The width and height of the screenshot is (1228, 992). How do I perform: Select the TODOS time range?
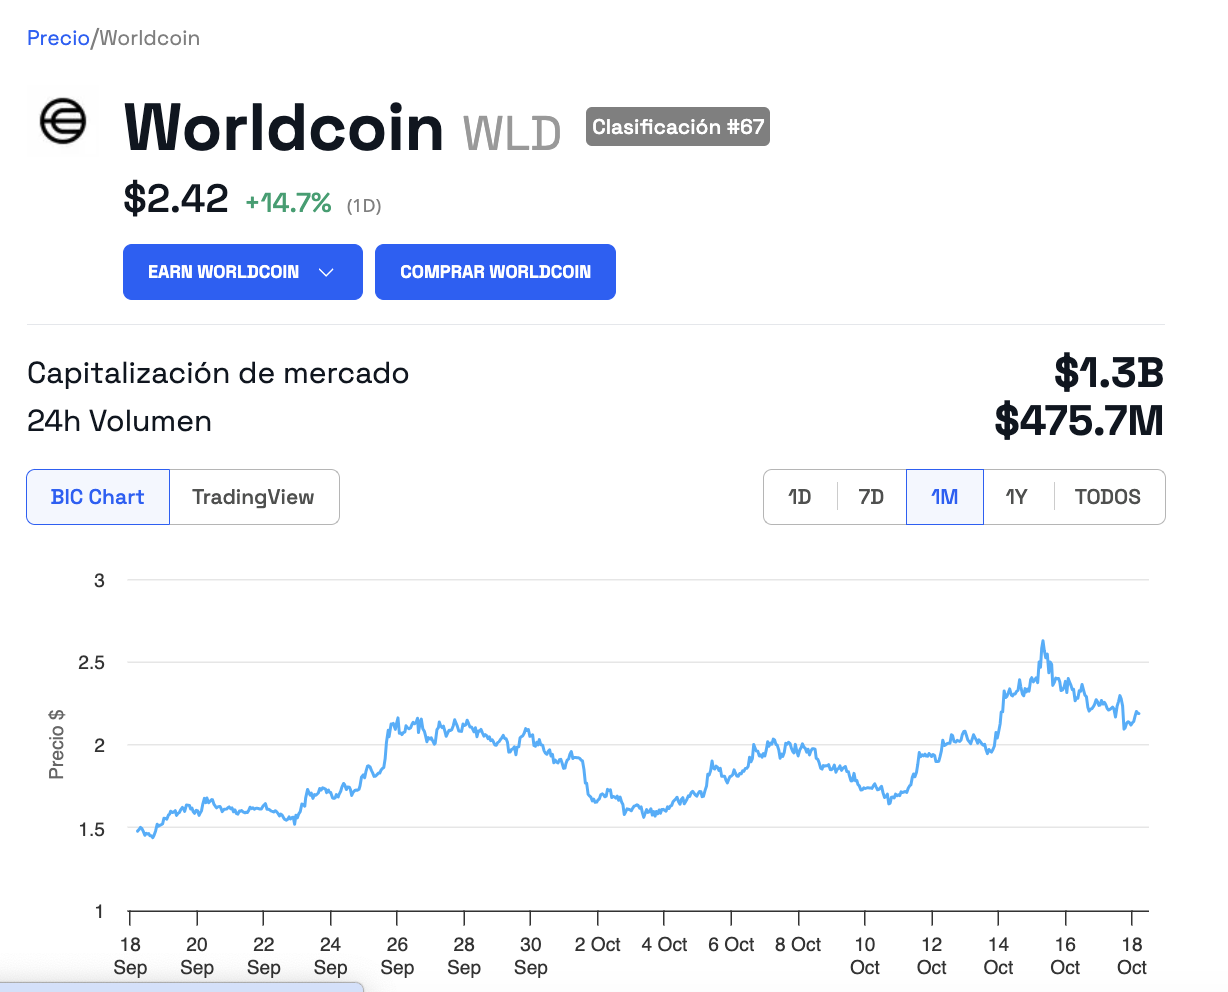point(1108,497)
